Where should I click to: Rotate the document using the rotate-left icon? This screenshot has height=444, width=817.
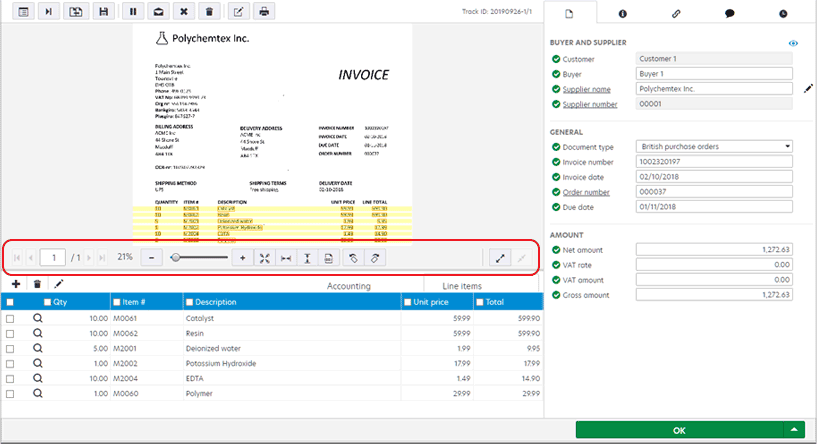point(353,257)
